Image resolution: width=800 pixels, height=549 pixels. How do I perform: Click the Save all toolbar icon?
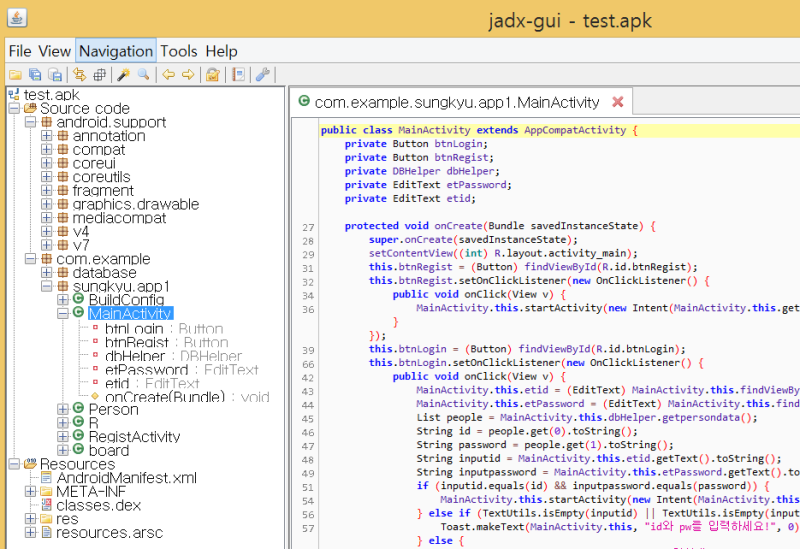point(35,75)
